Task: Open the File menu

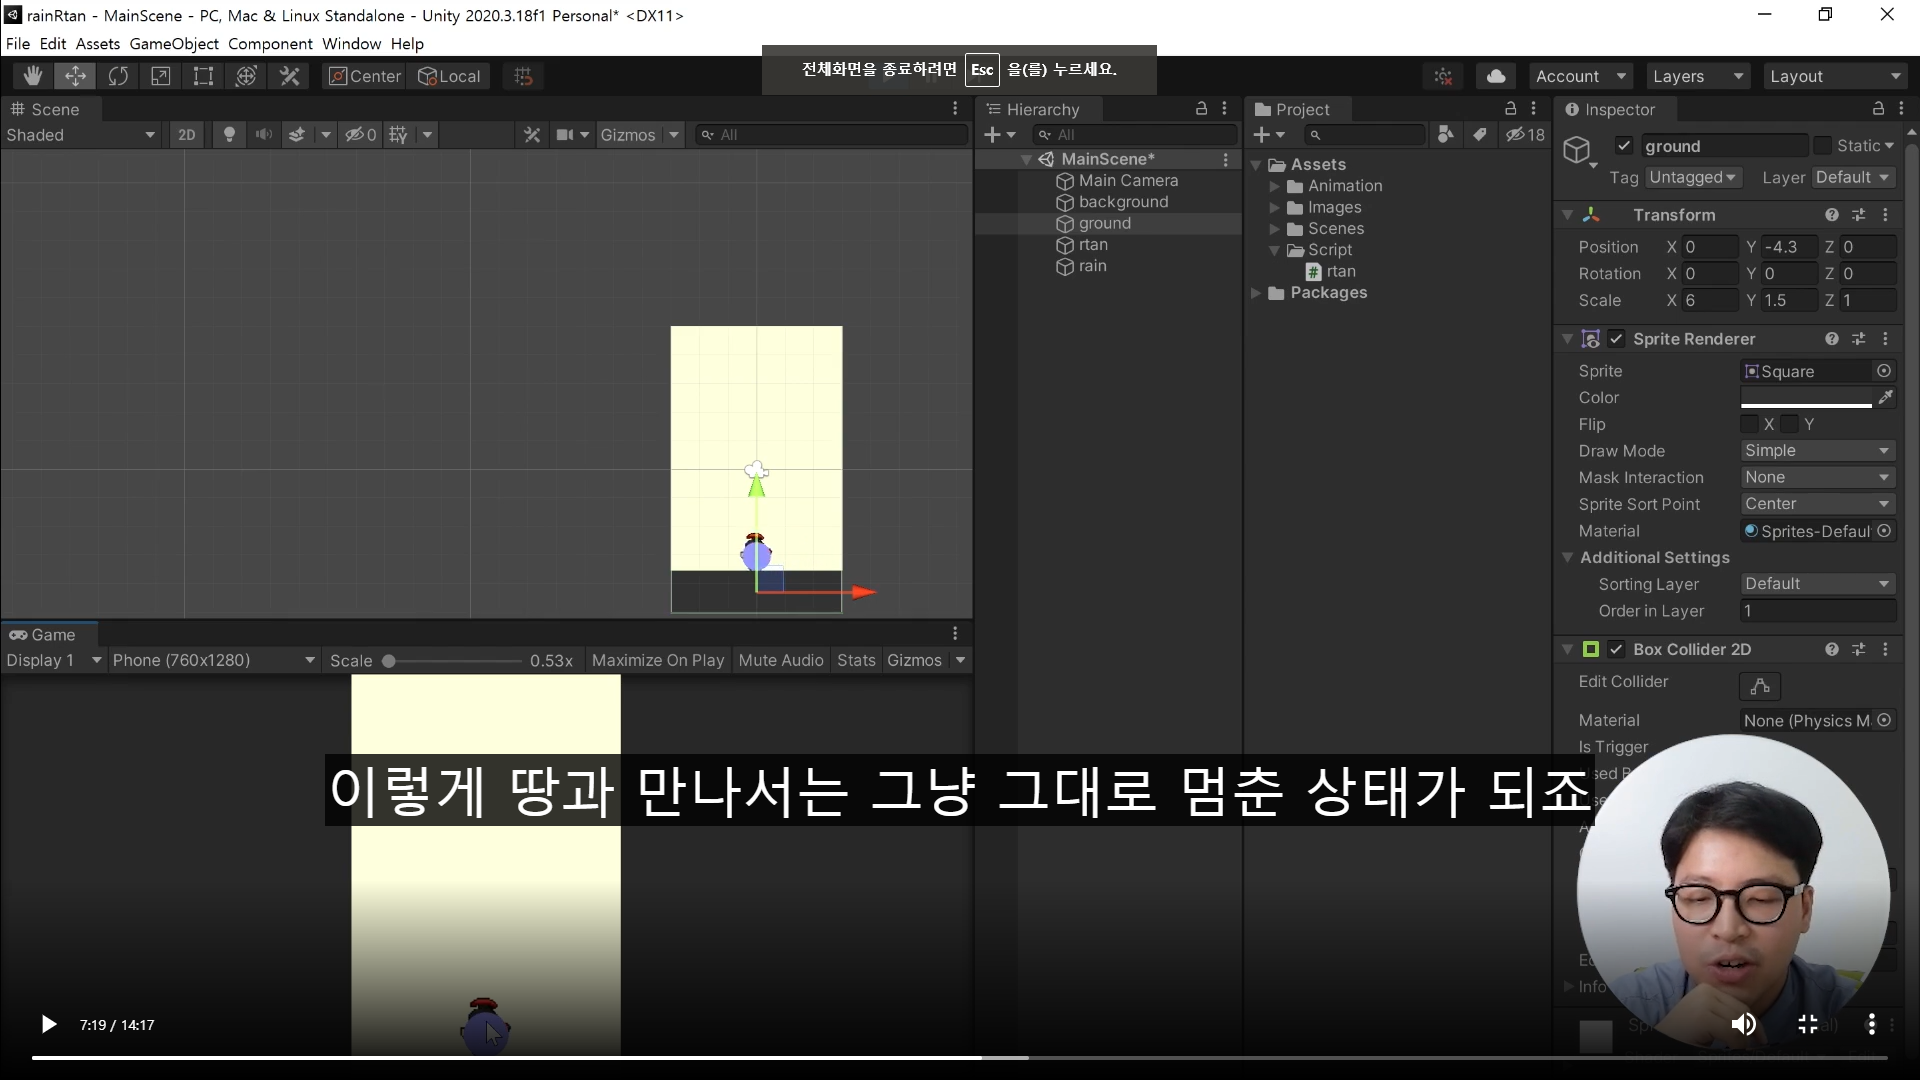Action: [x=17, y=44]
